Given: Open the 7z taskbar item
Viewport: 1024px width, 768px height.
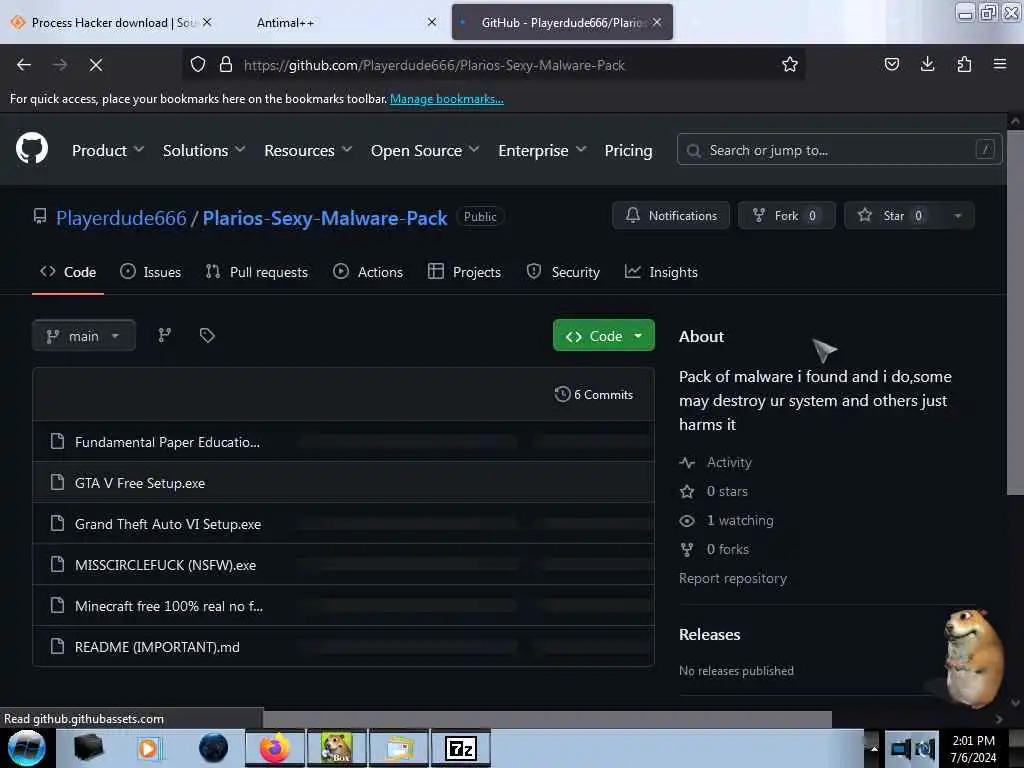Looking at the screenshot, I should [x=460, y=748].
